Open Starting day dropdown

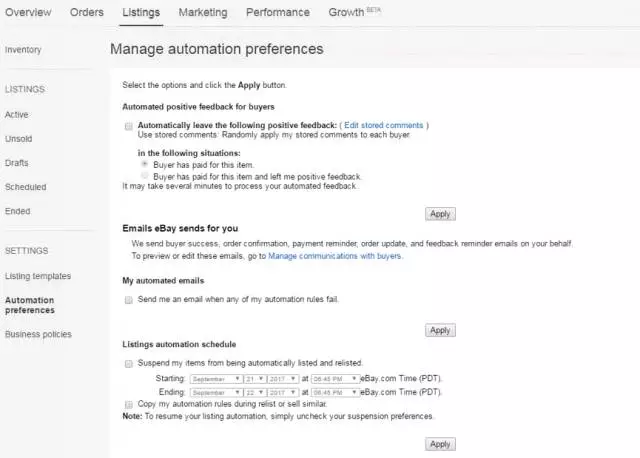(x=255, y=379)
